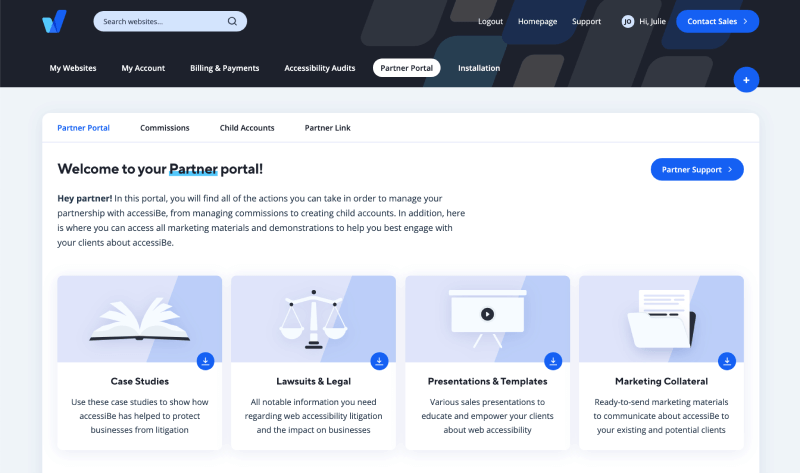This screenshot has height=473, width=800.
Task: Open the Support link in header
Action: click(586, 21)
